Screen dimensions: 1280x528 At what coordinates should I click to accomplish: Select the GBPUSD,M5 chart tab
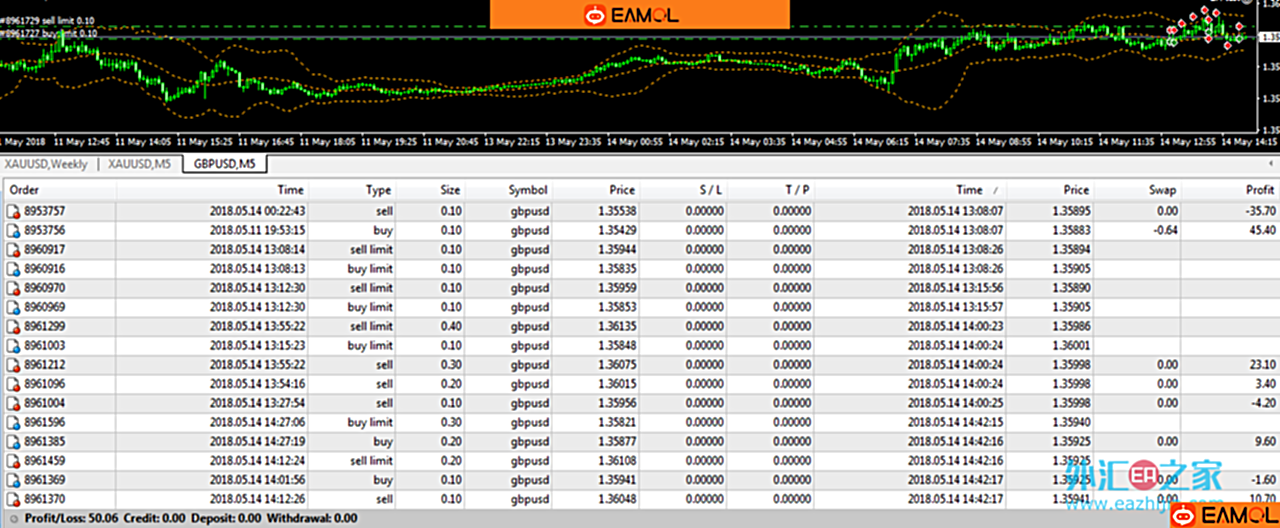tap(224, 164)
